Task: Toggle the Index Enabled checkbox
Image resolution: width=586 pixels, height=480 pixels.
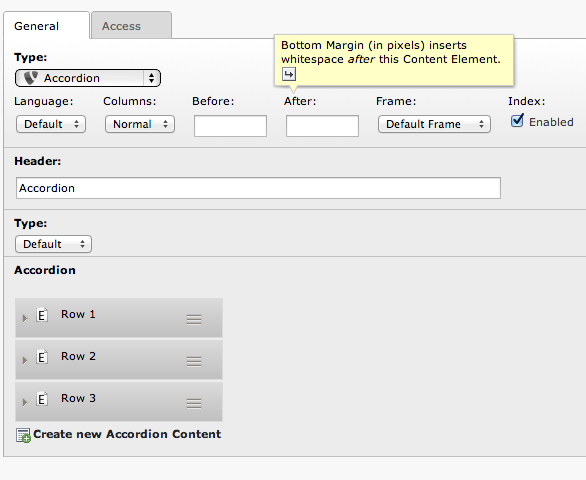Action: (517, 121)
